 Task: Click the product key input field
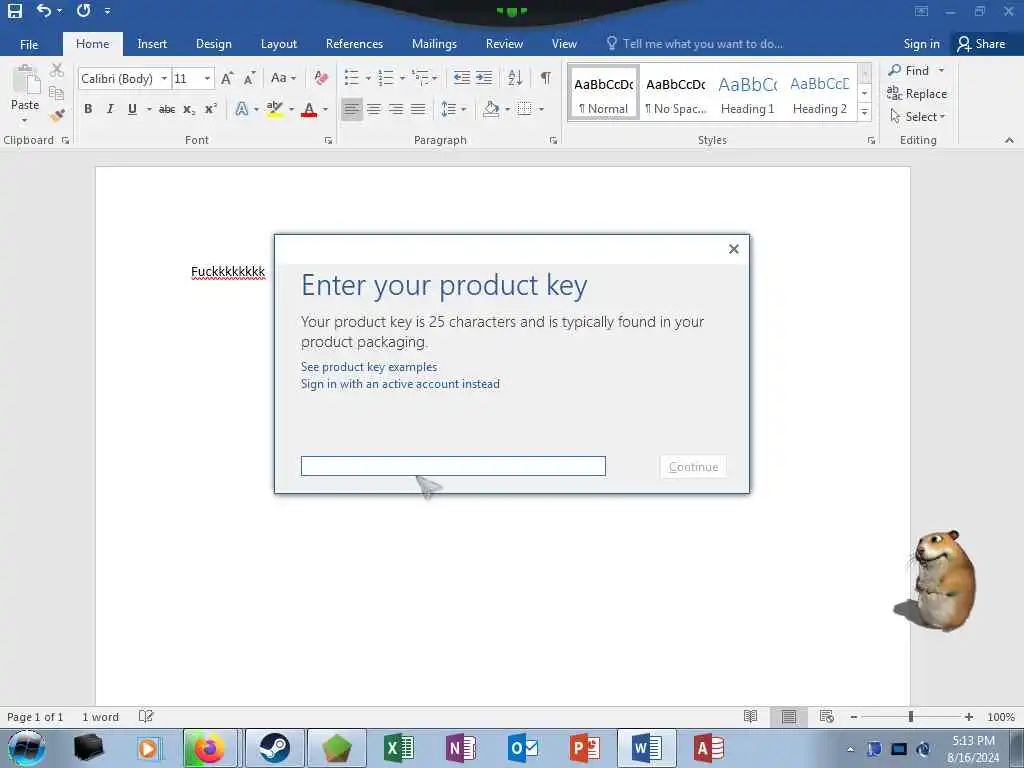point(453,466)
